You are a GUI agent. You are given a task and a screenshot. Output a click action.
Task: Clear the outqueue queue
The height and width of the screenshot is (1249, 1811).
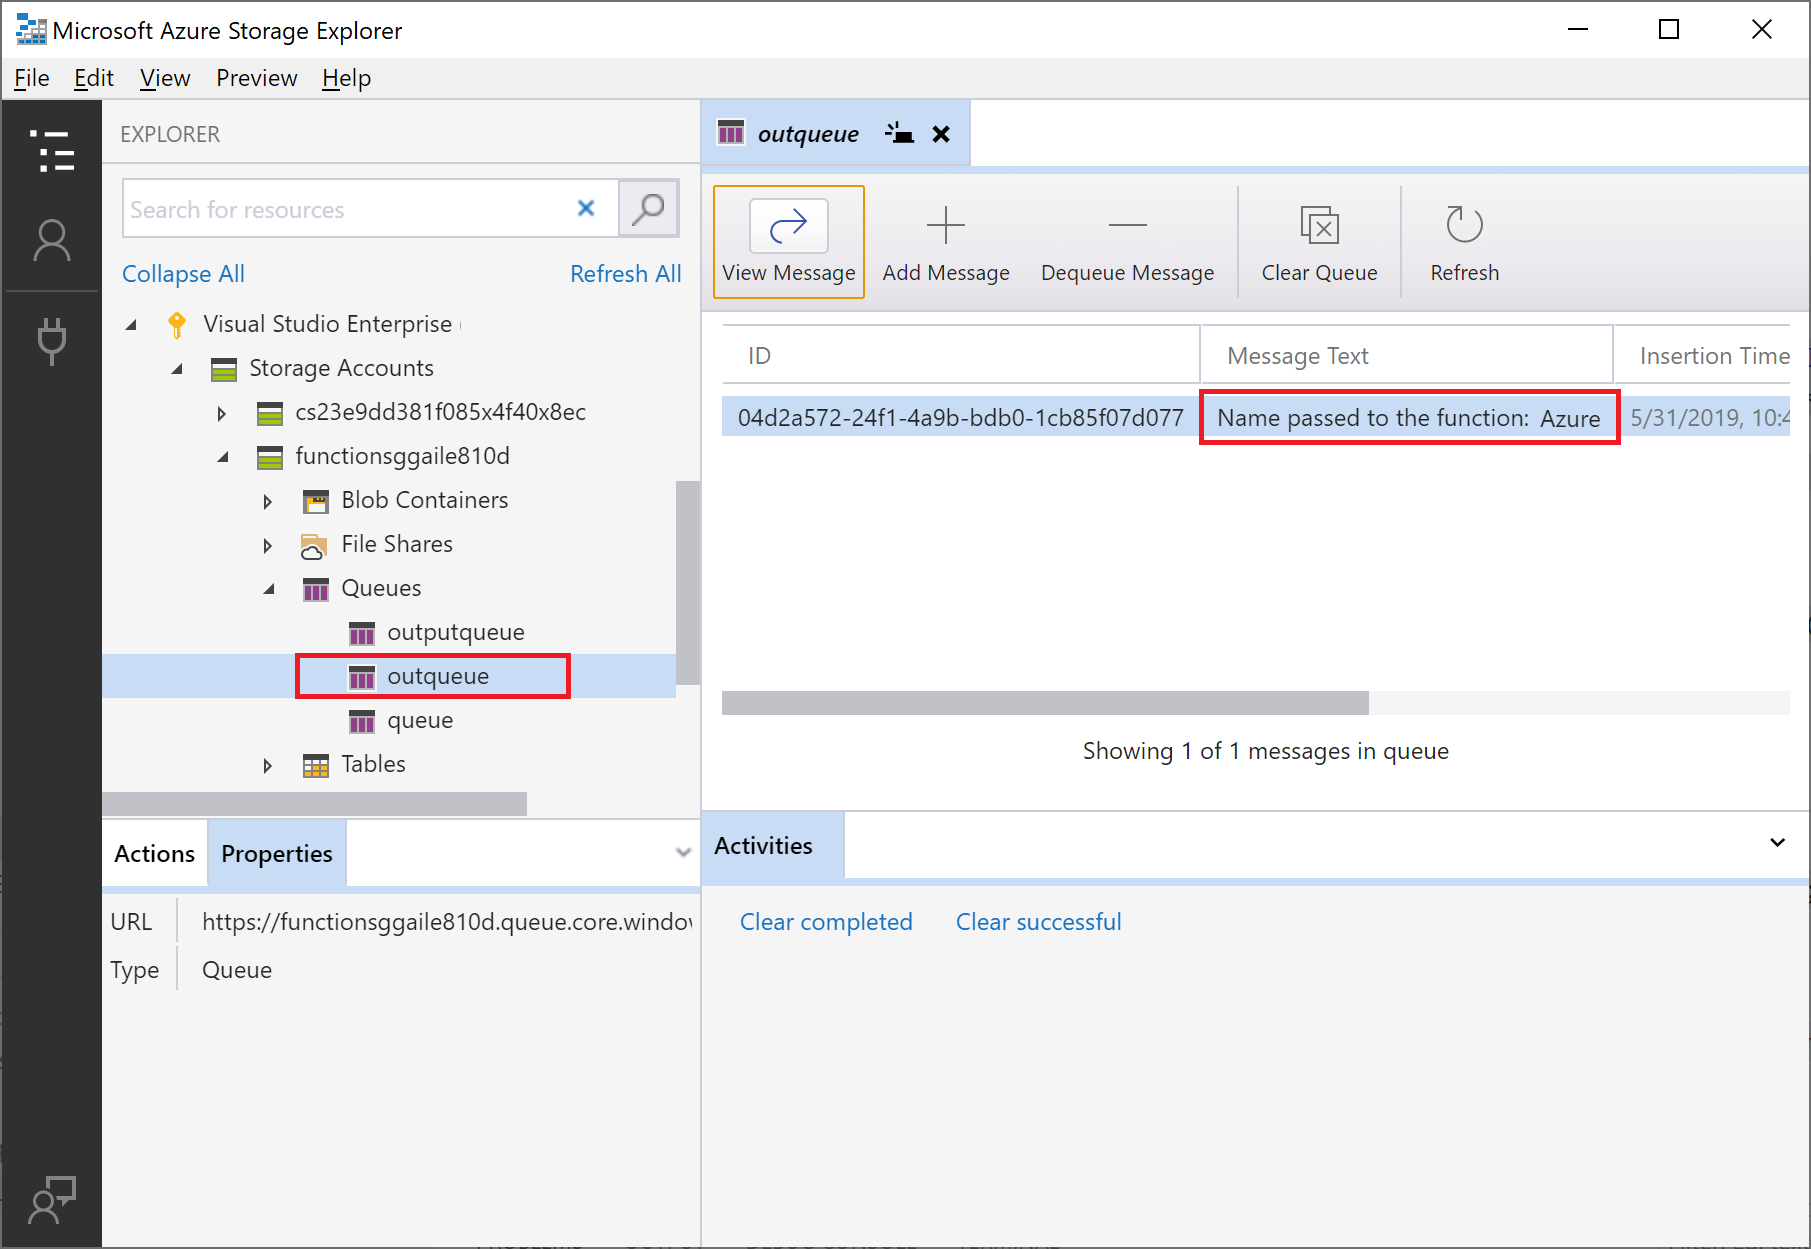(x=1319, y=242)
